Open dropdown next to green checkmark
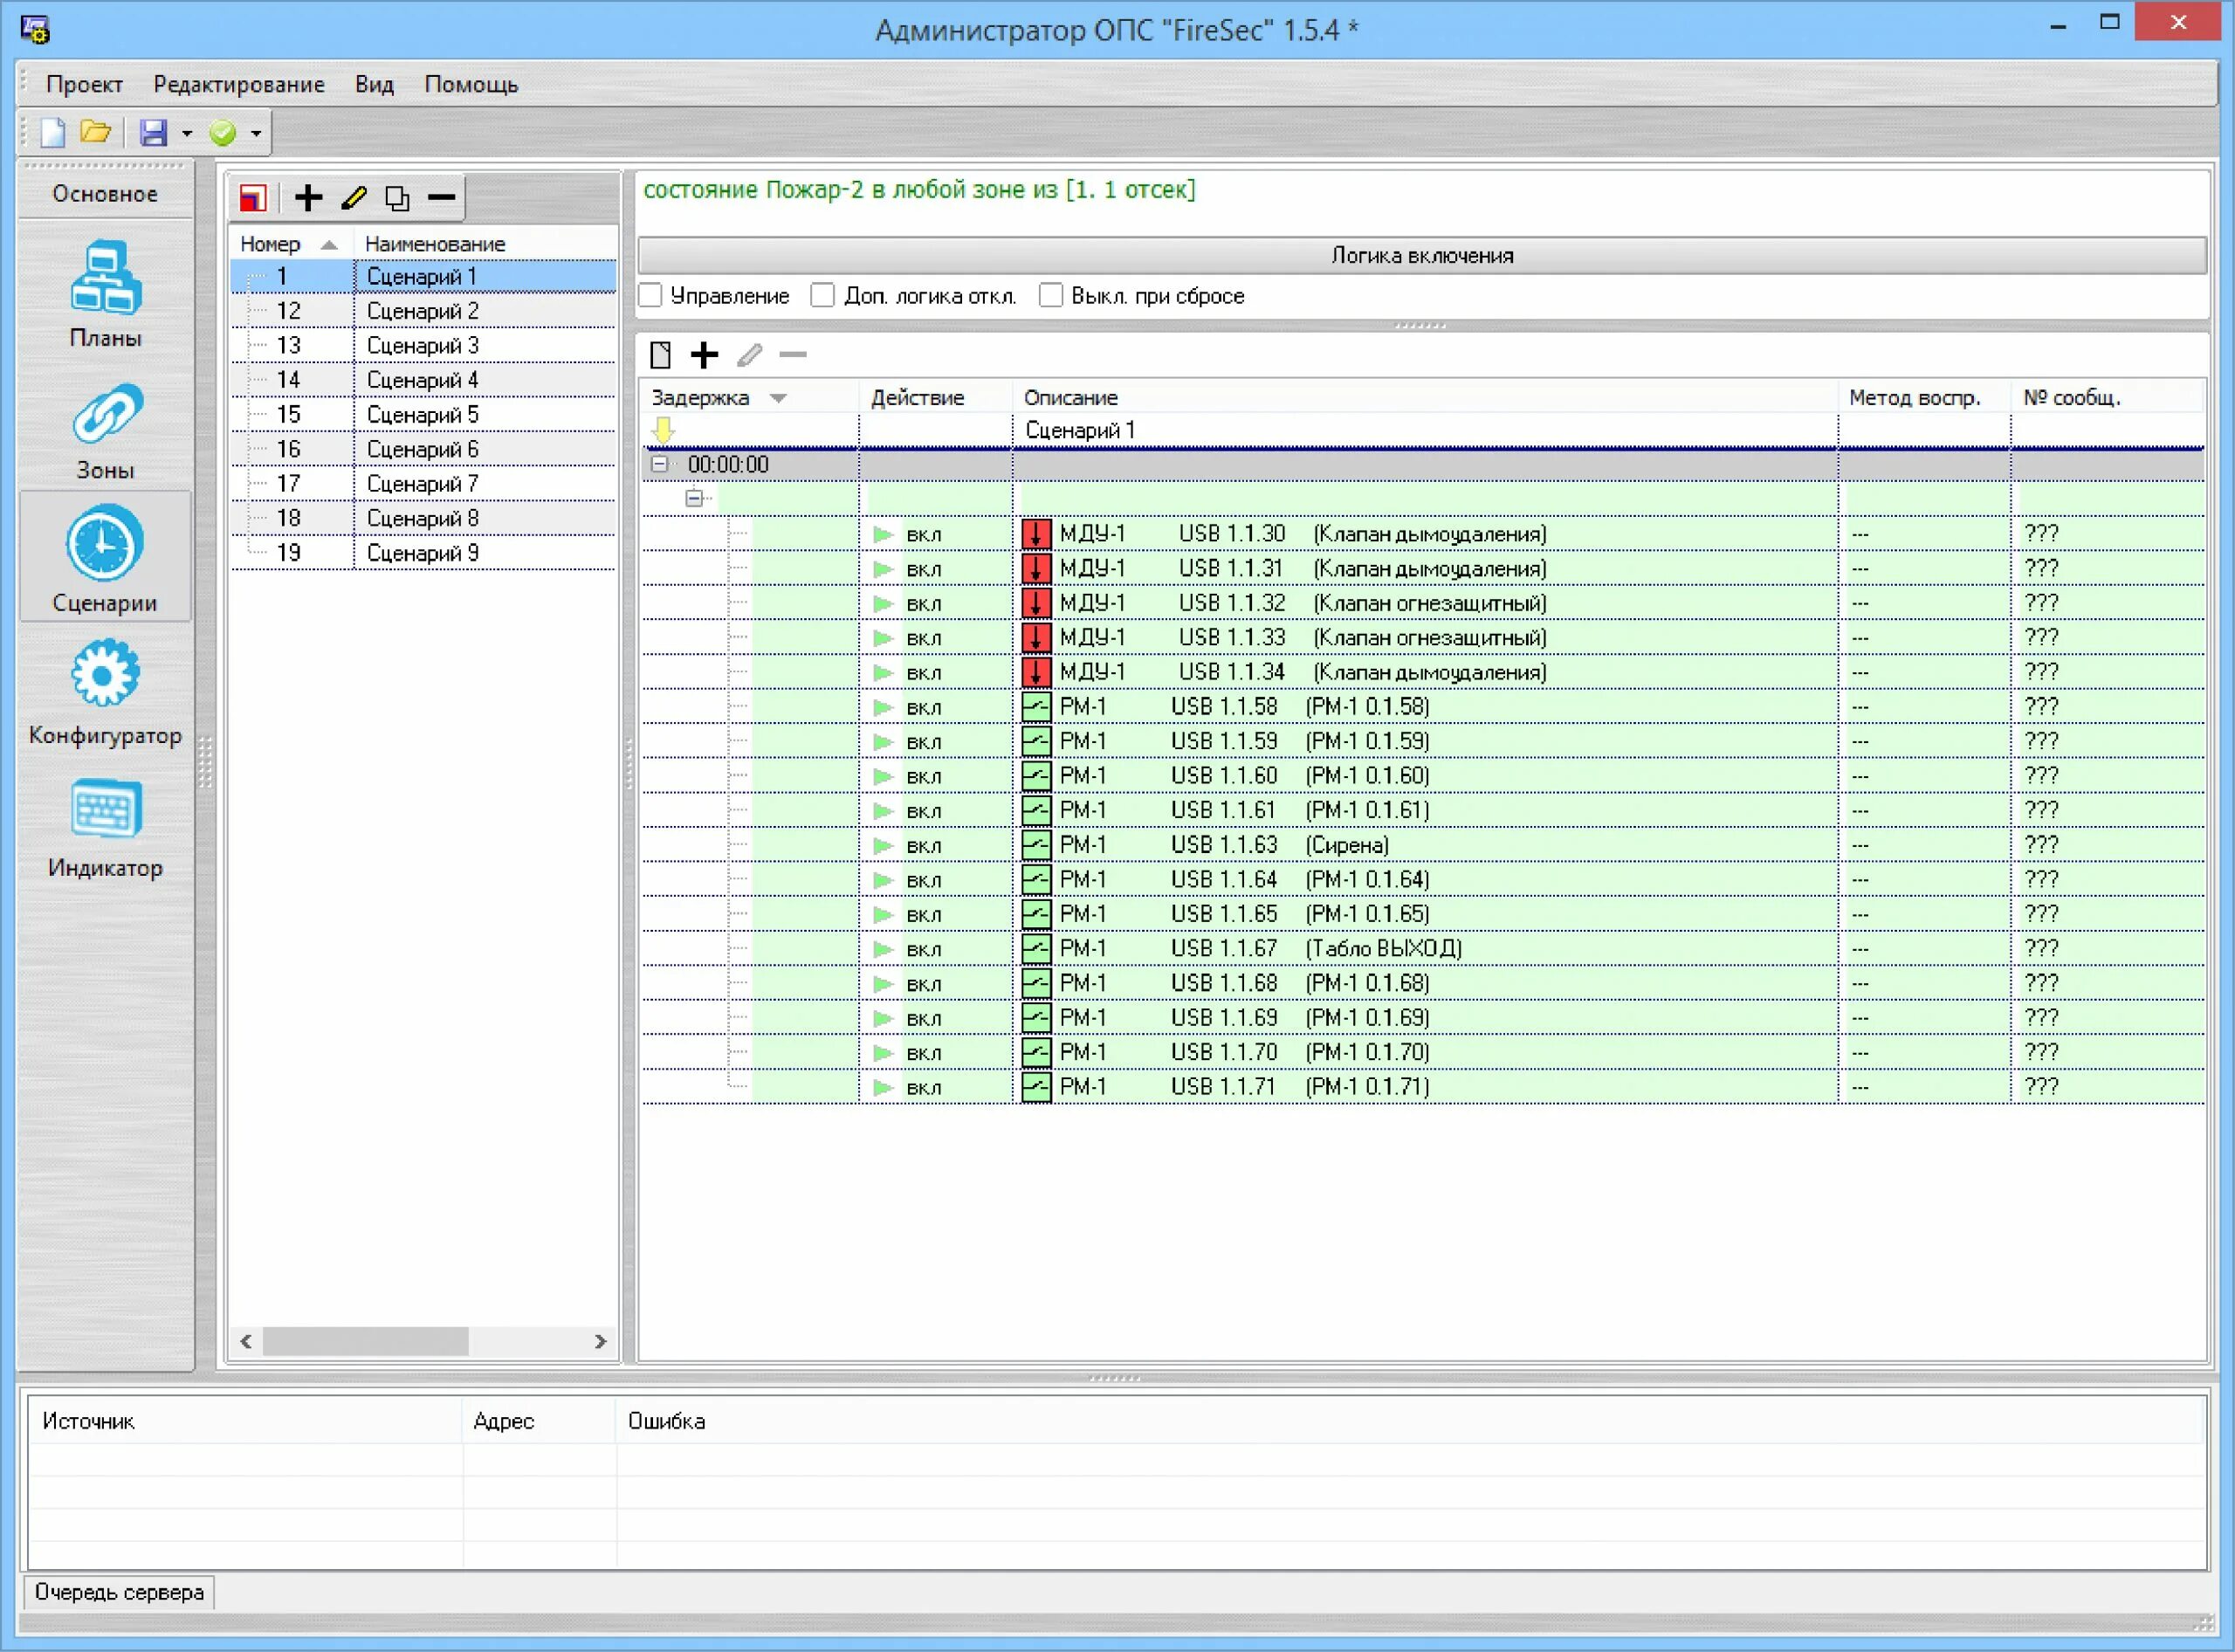The width and height of the screenshot is (2235, 1652). [x=257, y=133]
